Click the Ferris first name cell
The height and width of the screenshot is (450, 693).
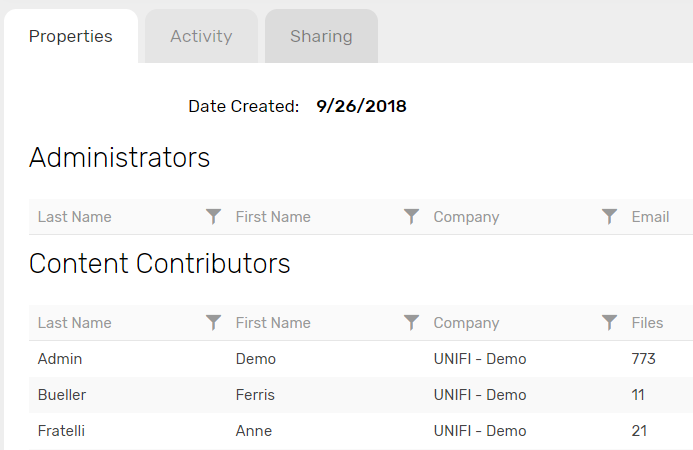tap(255, 395)
